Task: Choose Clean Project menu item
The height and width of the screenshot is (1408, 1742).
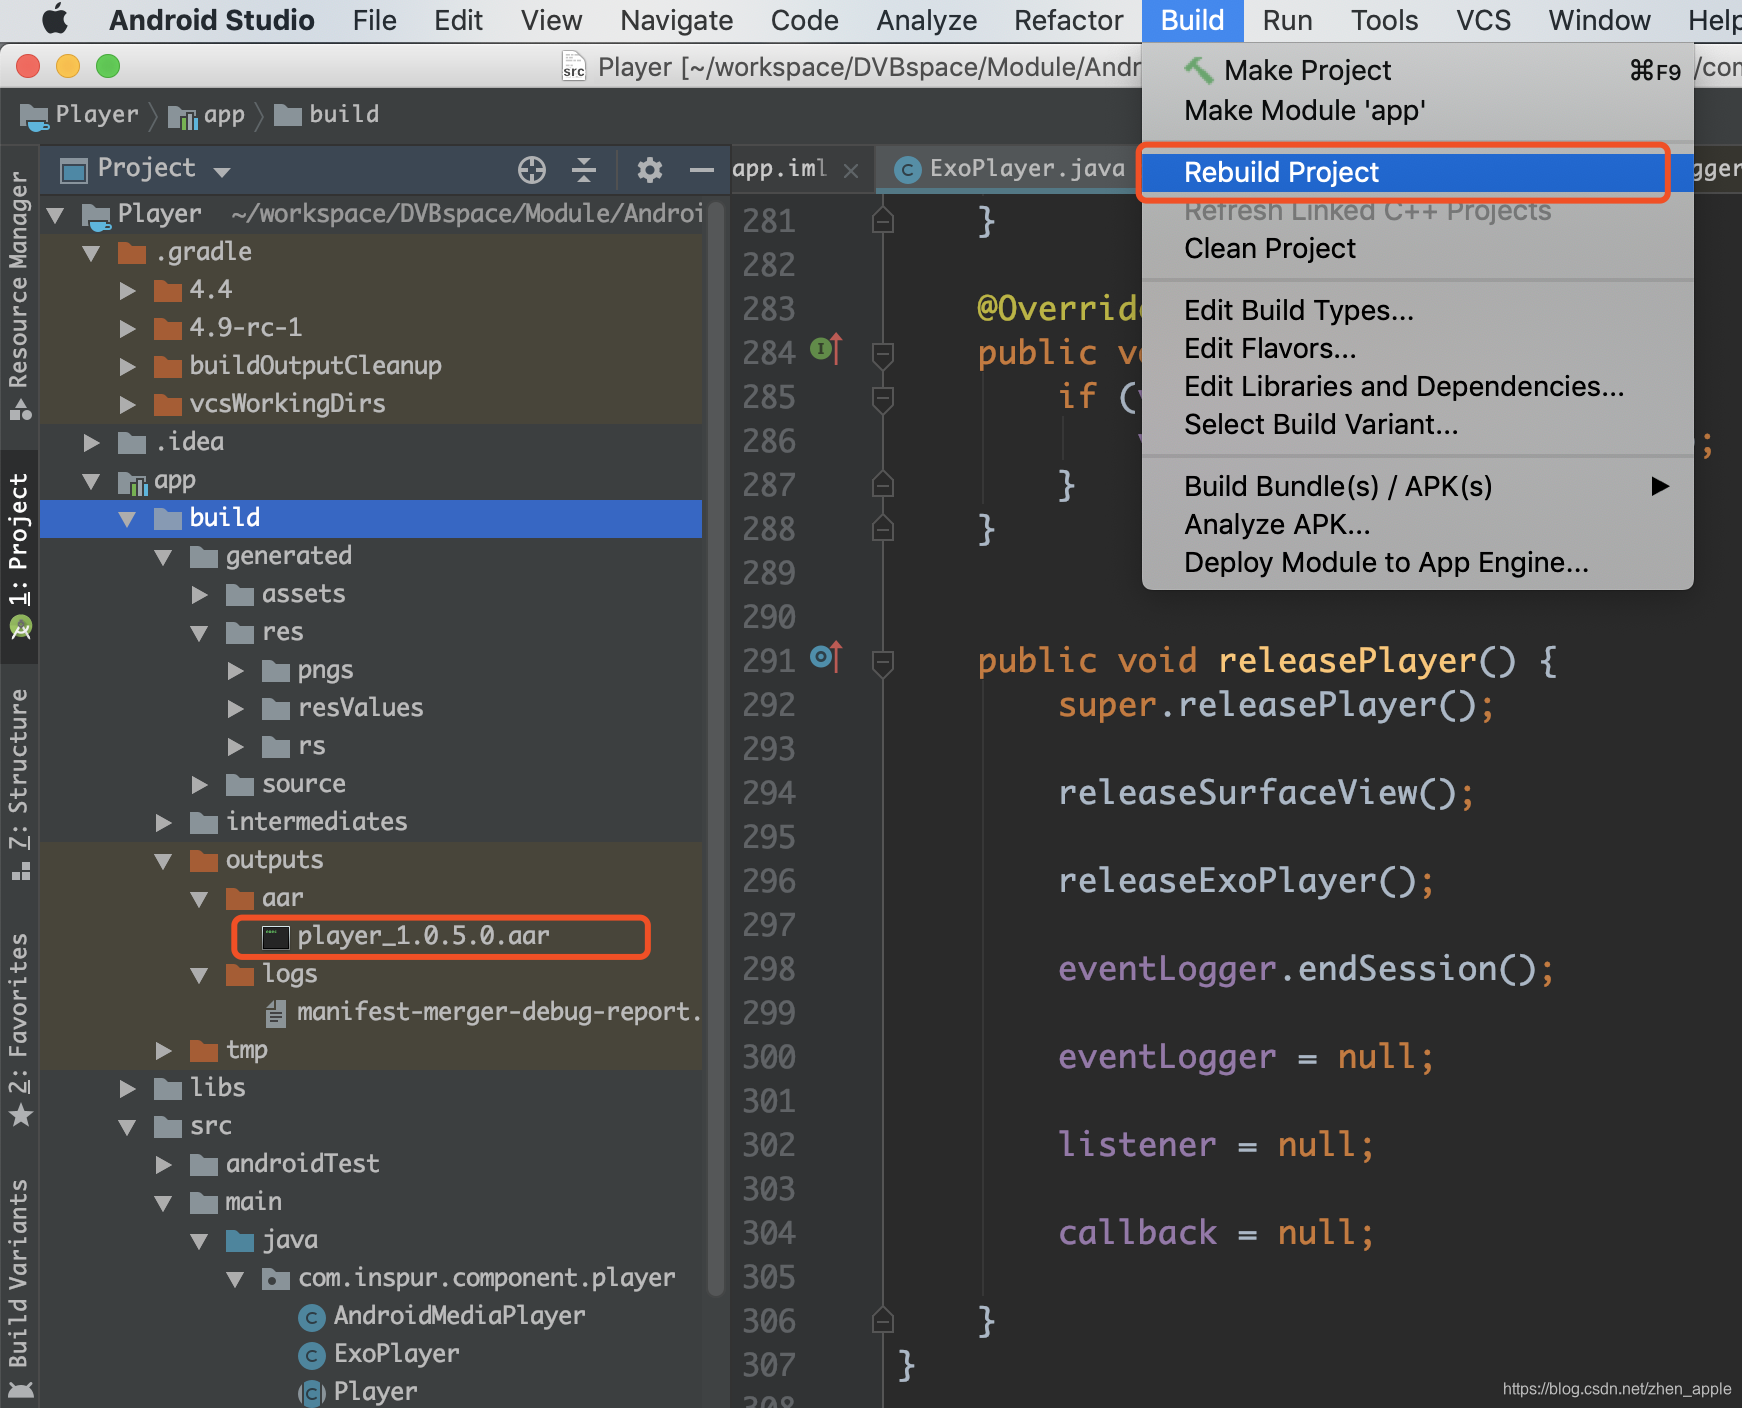Action: point(1417,248)
